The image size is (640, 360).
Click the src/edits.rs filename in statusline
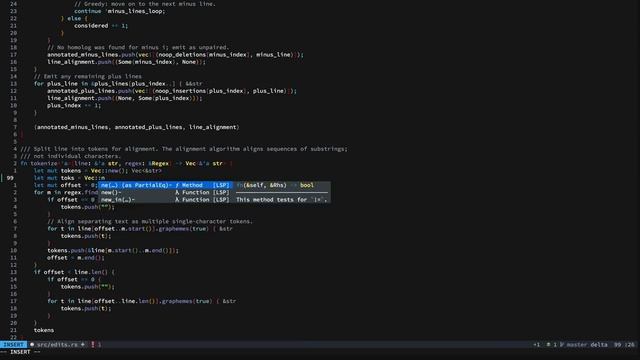pyautogui.click(x=57, y=345)
